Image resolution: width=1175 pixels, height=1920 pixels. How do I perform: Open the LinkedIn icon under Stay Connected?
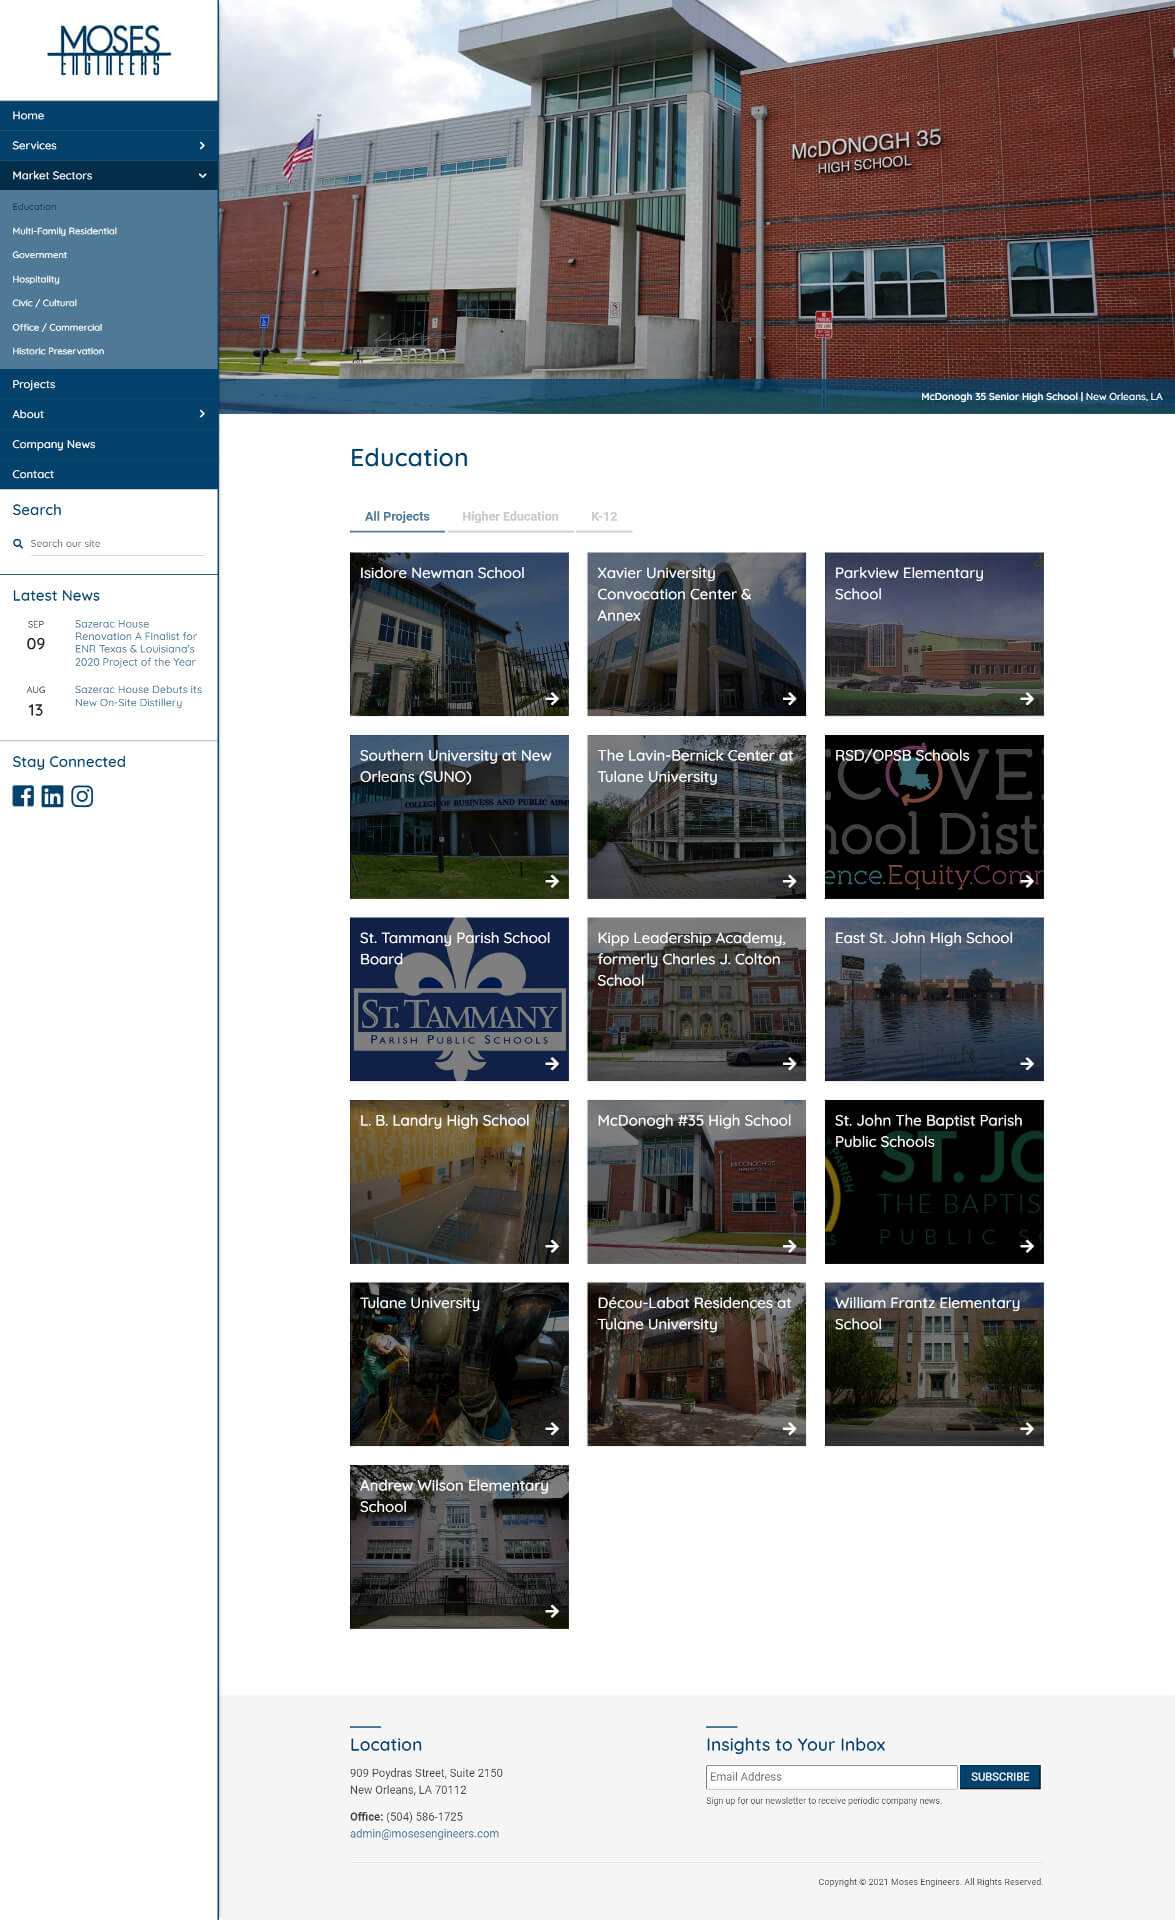[52, 796]
